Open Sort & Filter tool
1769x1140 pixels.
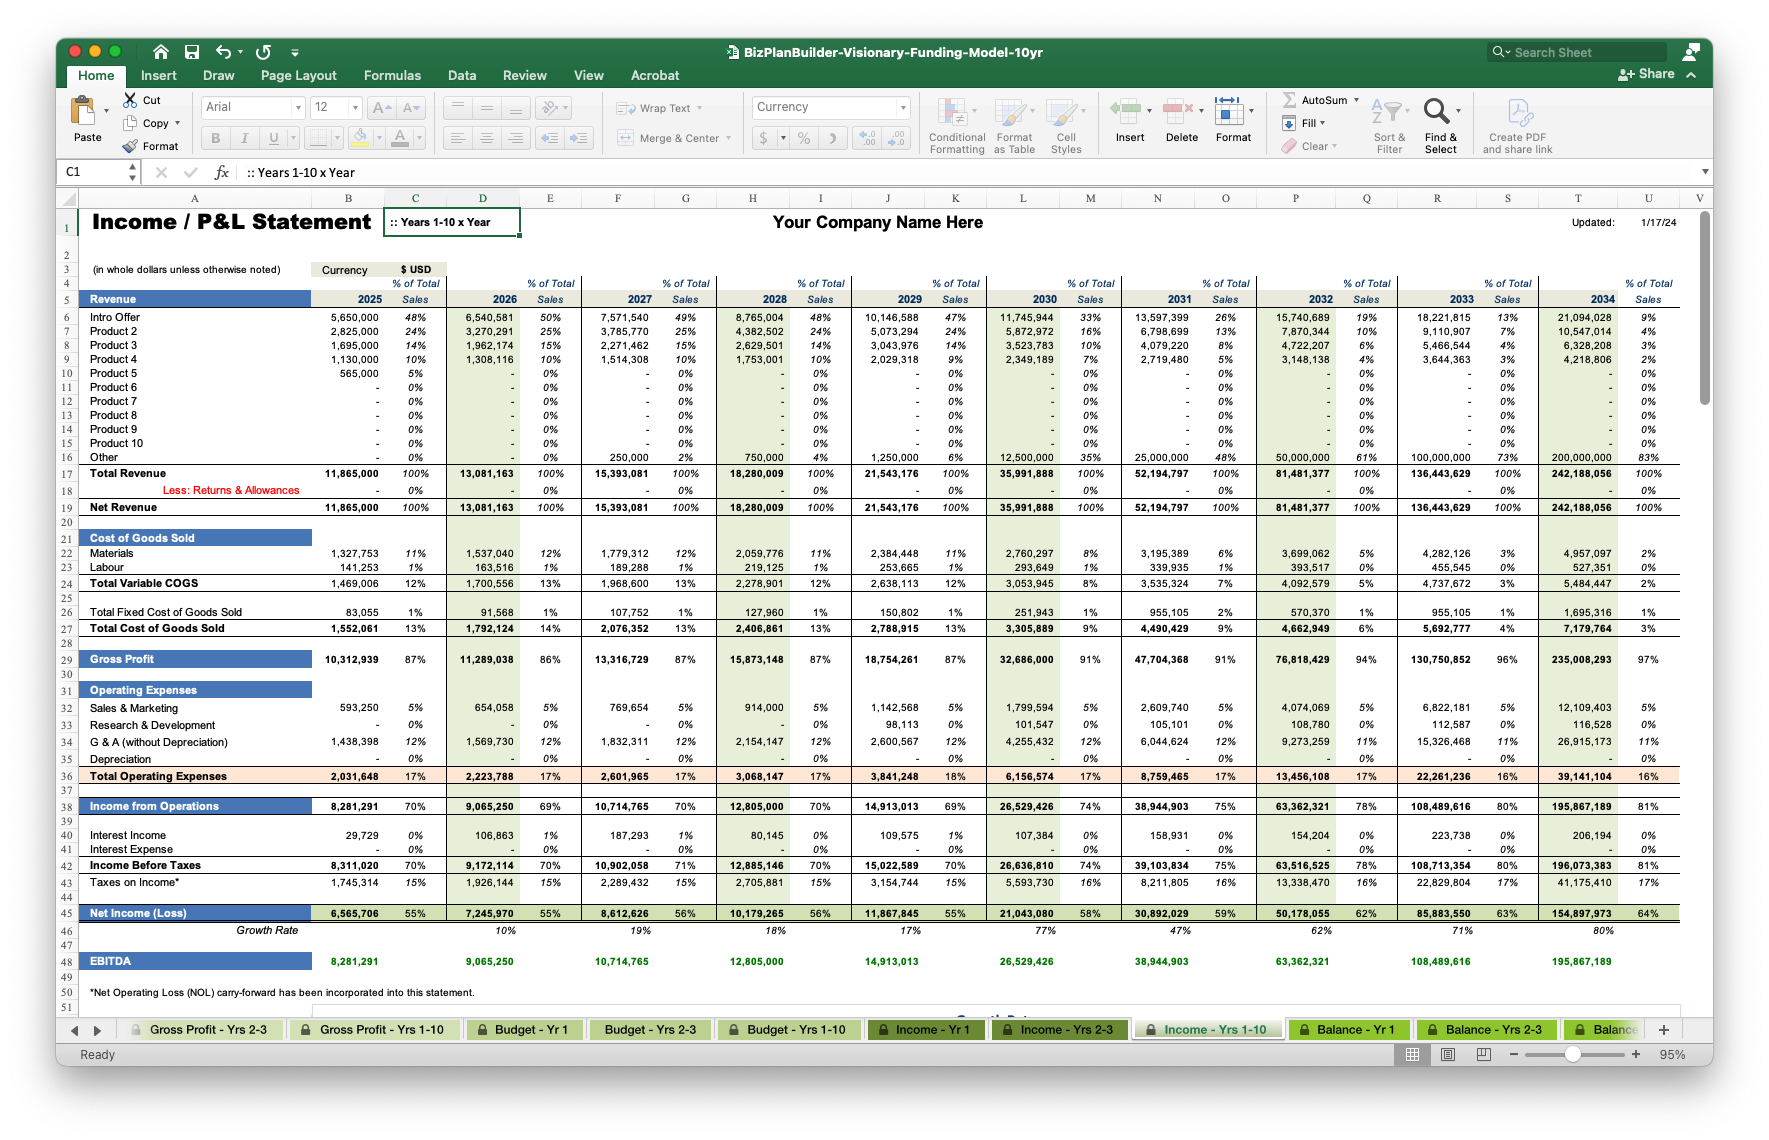pyautogui.click(x=1389, y=126)
